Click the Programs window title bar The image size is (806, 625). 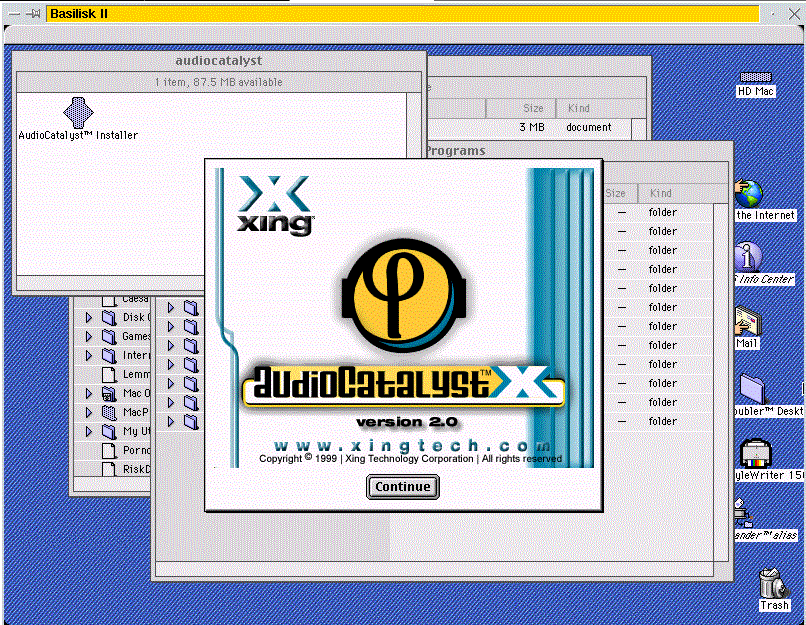578,151
